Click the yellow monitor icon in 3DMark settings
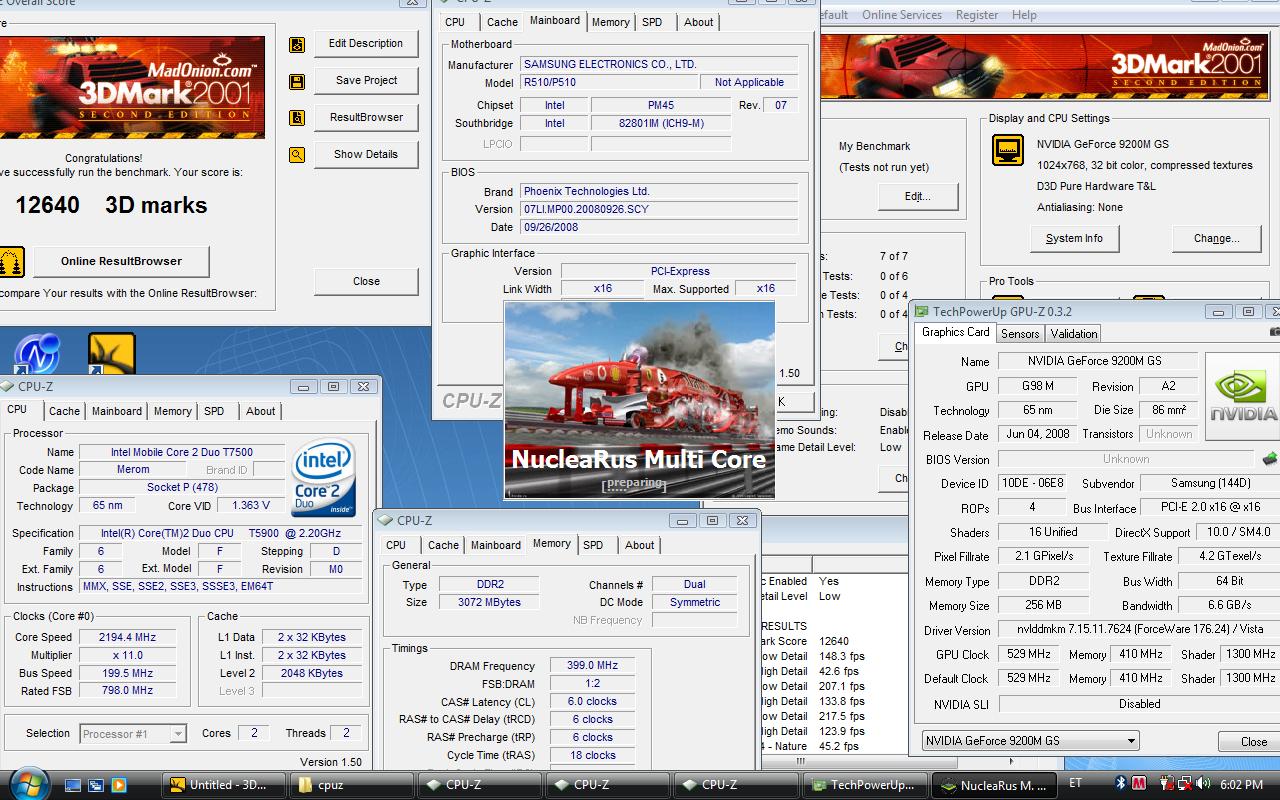Screen dimensions: 1280x800 coord(1007,150)
